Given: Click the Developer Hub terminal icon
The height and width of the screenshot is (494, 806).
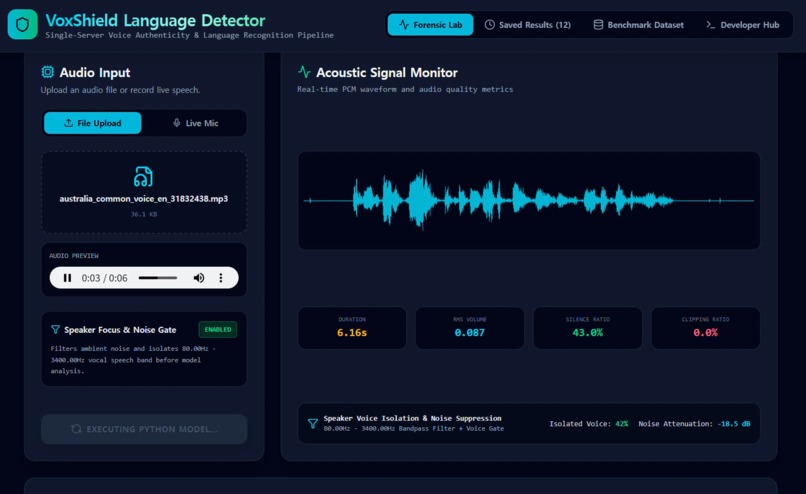Looking at the screenshot, I should click(x=710, y=25).
